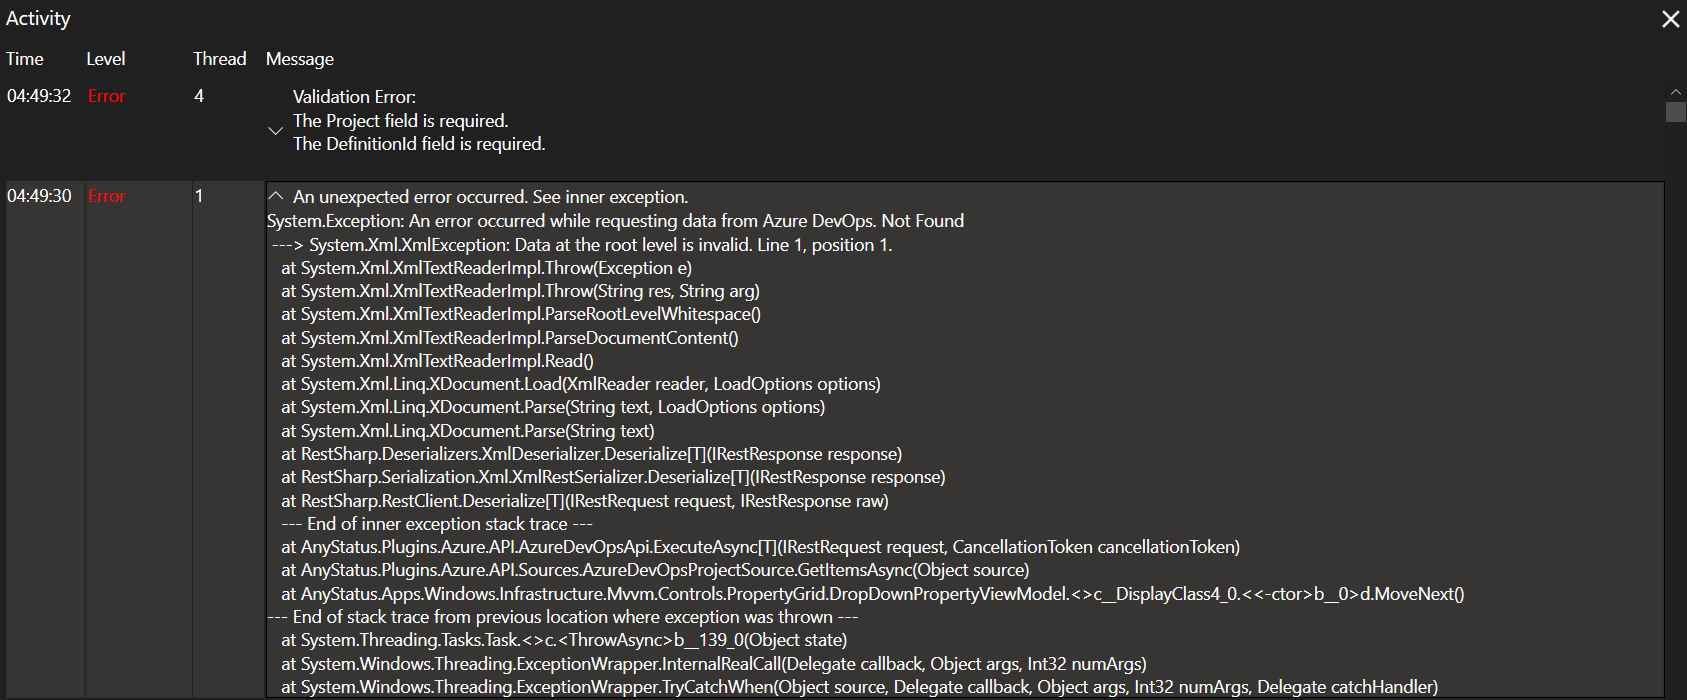Click the Error label on thread 4 row
The width and height of the screenshot is (1687, 700).
coord(106,95)
